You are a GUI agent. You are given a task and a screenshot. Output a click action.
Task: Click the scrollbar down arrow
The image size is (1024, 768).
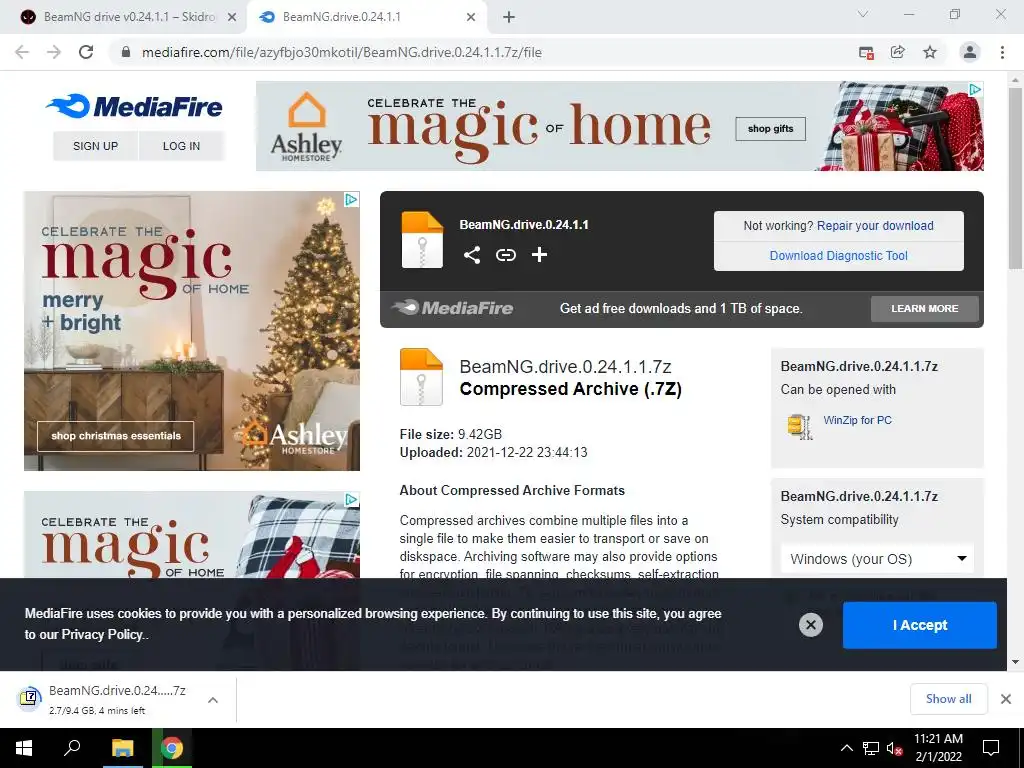click(1015, 662)
